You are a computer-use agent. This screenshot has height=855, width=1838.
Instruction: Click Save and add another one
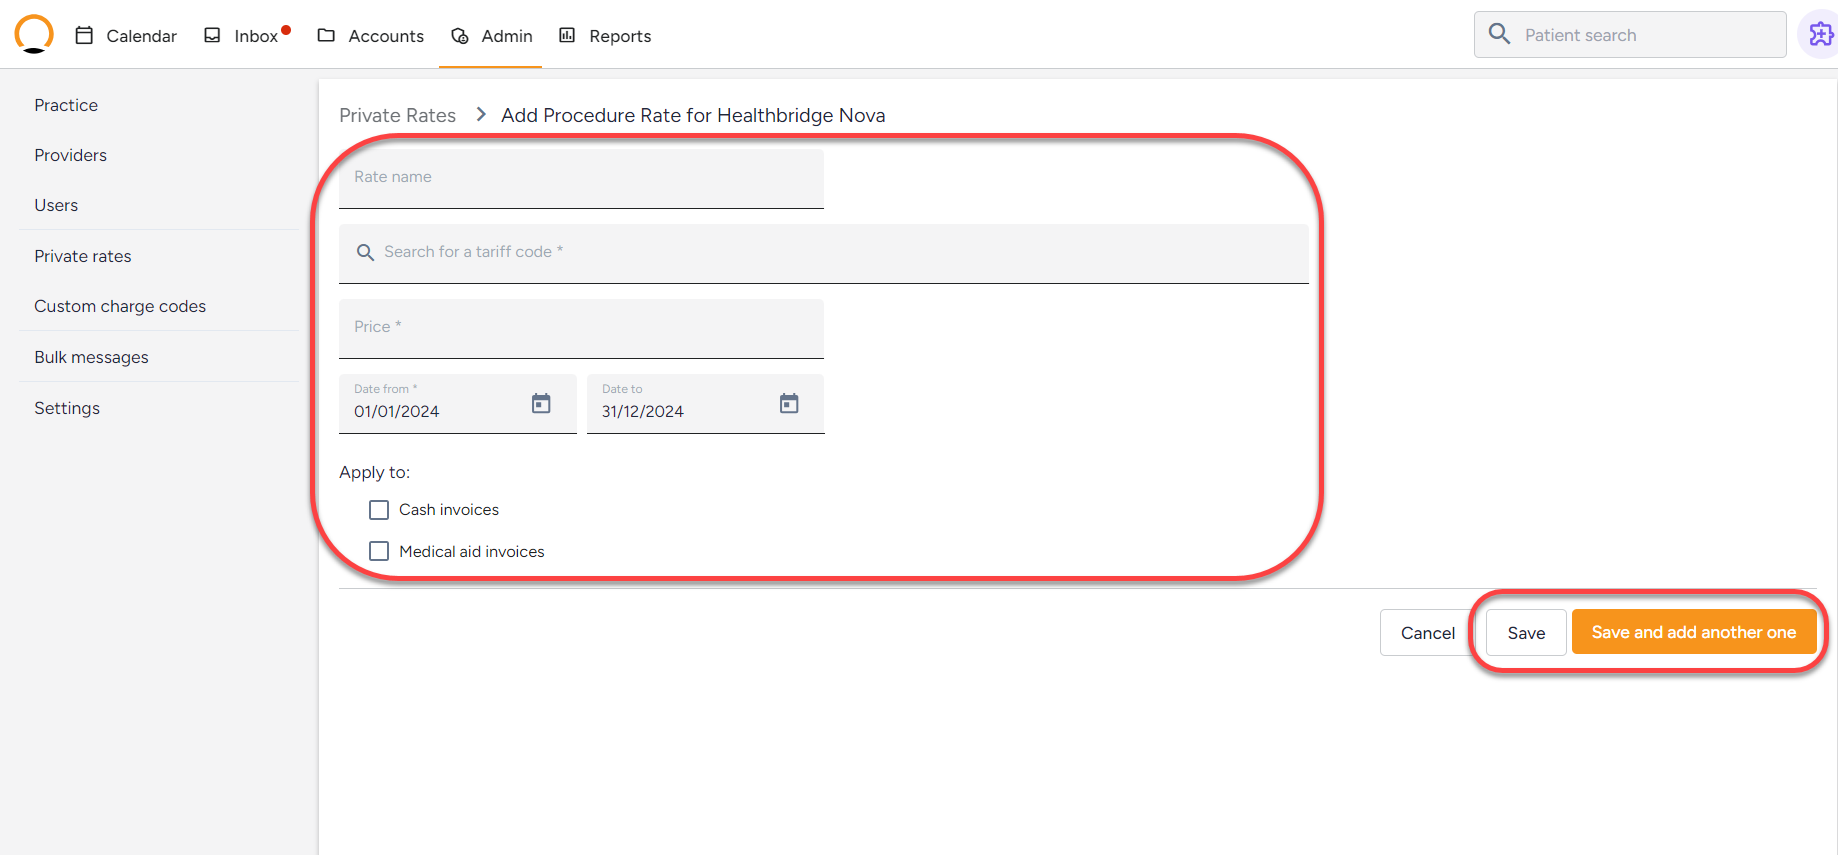[x=1694, y=632]
